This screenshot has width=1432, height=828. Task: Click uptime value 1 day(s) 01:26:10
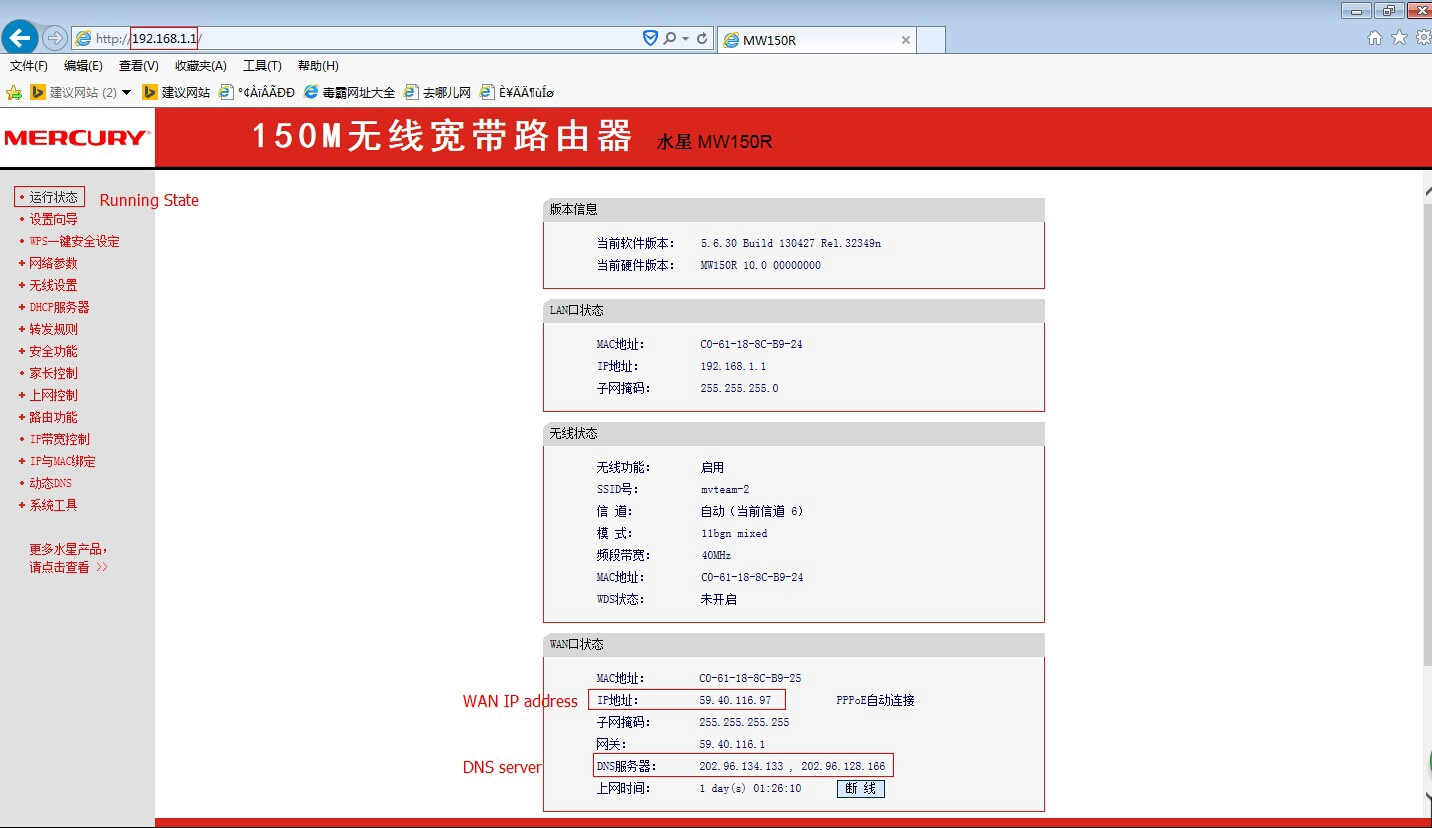coord(750,788)
